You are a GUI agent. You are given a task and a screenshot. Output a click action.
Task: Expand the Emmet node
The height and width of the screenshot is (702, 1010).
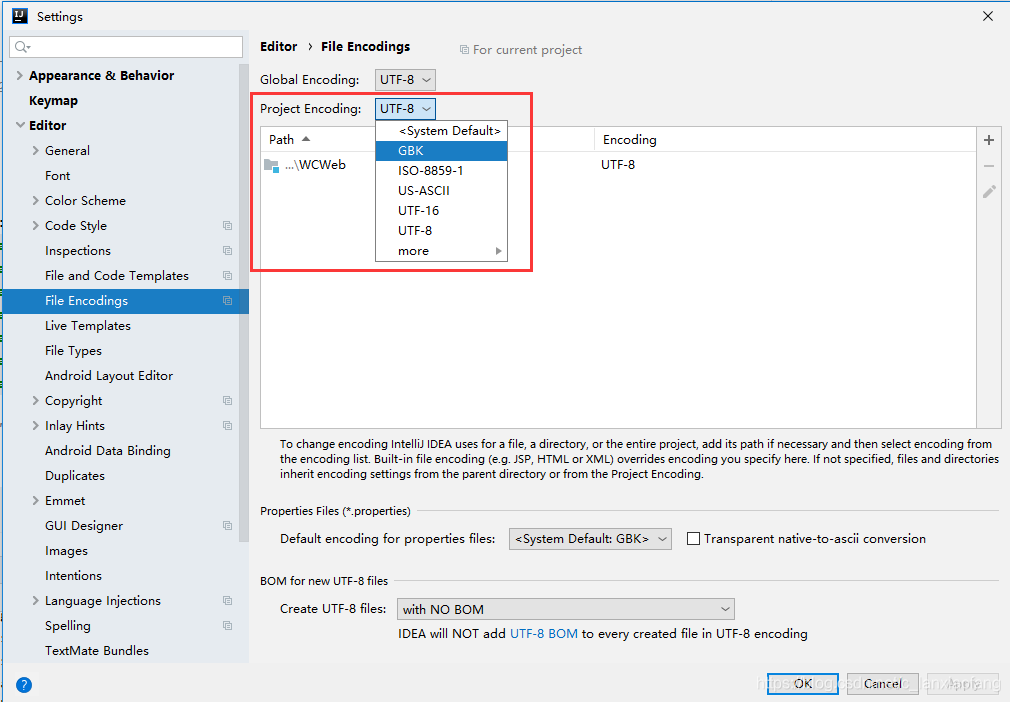click(x=35, y=500)
